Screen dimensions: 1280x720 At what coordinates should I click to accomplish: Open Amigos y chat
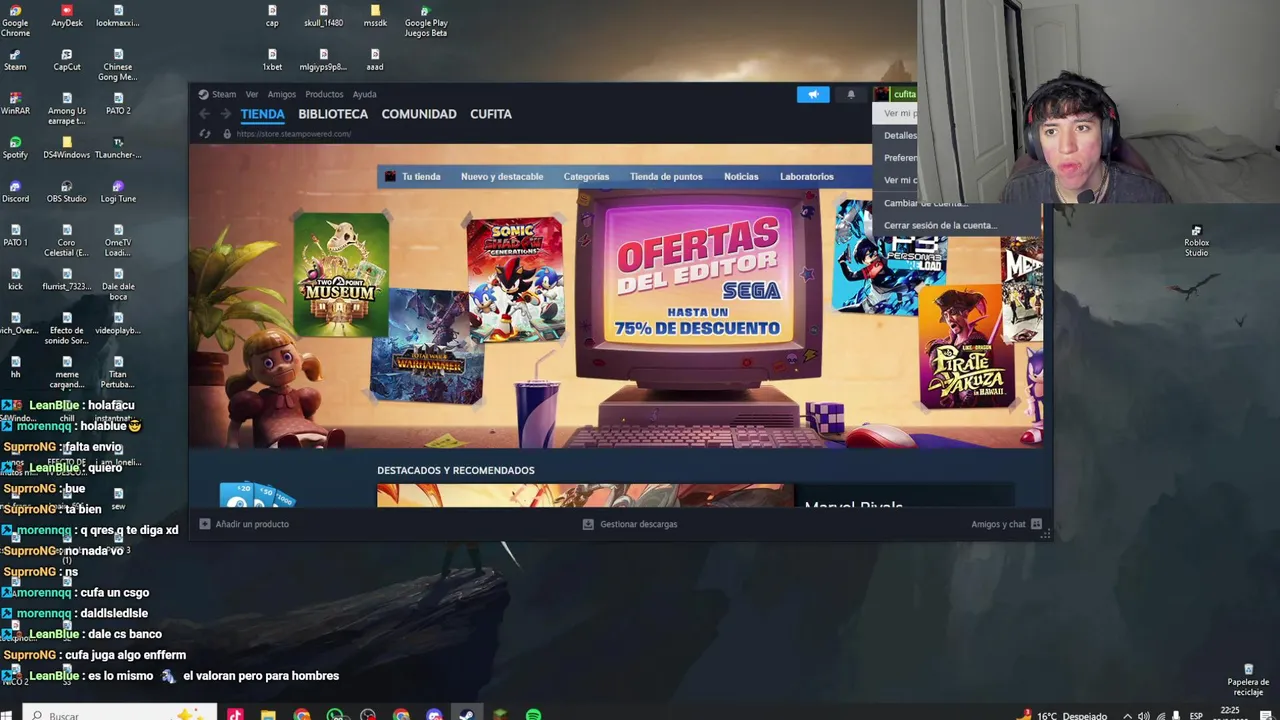pos(1006,524)
